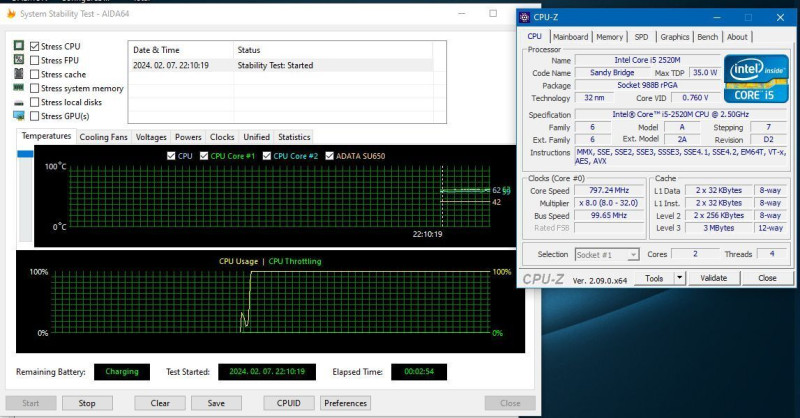Screen dimensions: 800x418
Task: Click the AIDA64 flame icon in title bar
Action: [11, 13]
